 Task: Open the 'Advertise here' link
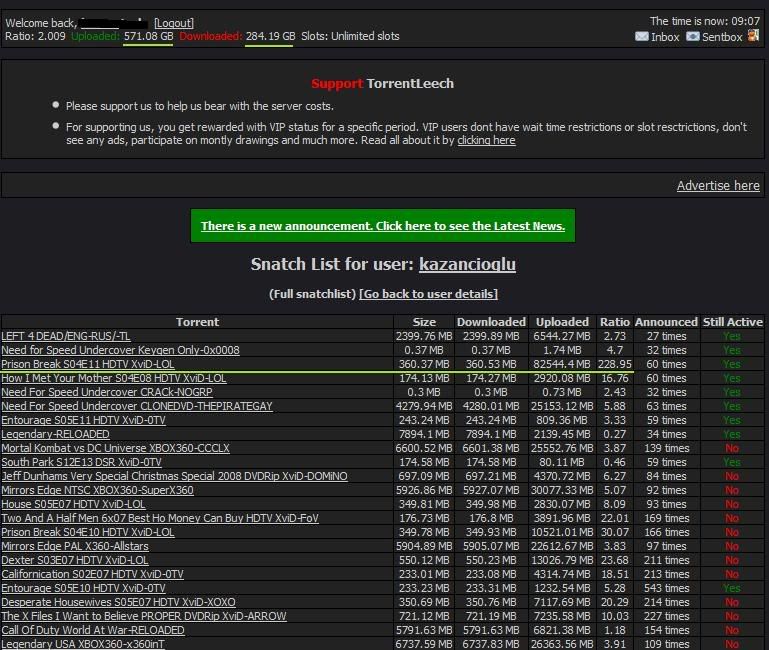[x=717, y=186]
